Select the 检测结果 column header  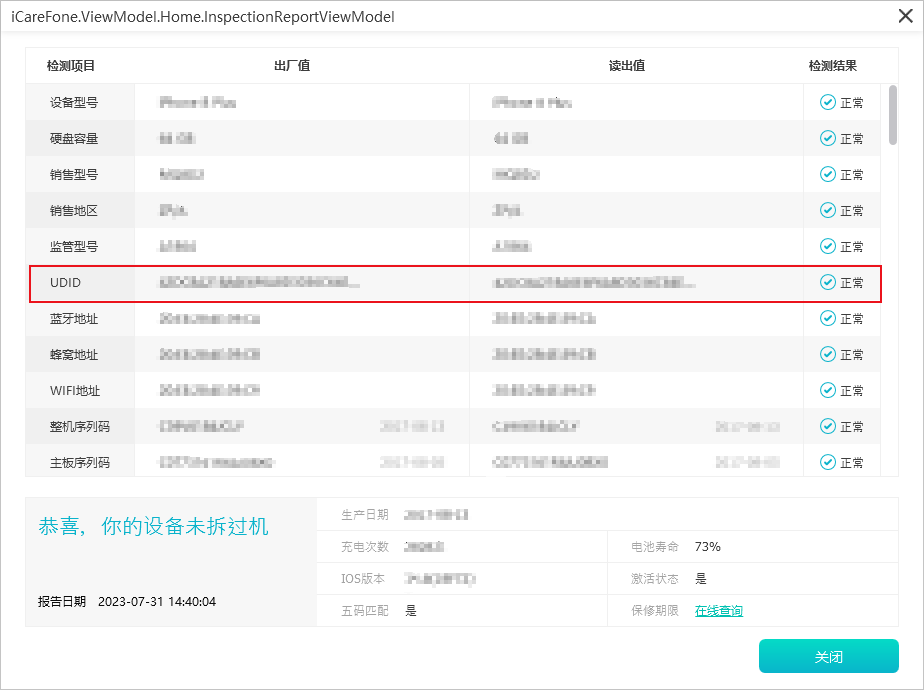coord(832,66)
